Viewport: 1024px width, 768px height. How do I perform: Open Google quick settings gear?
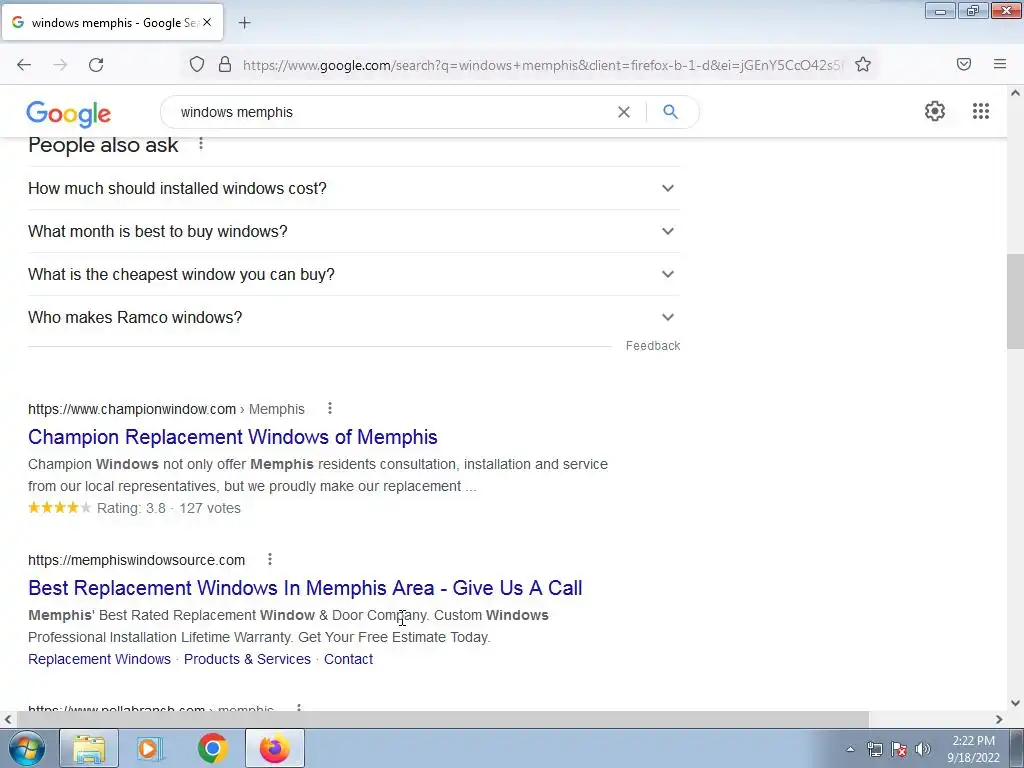click(935, 111)
